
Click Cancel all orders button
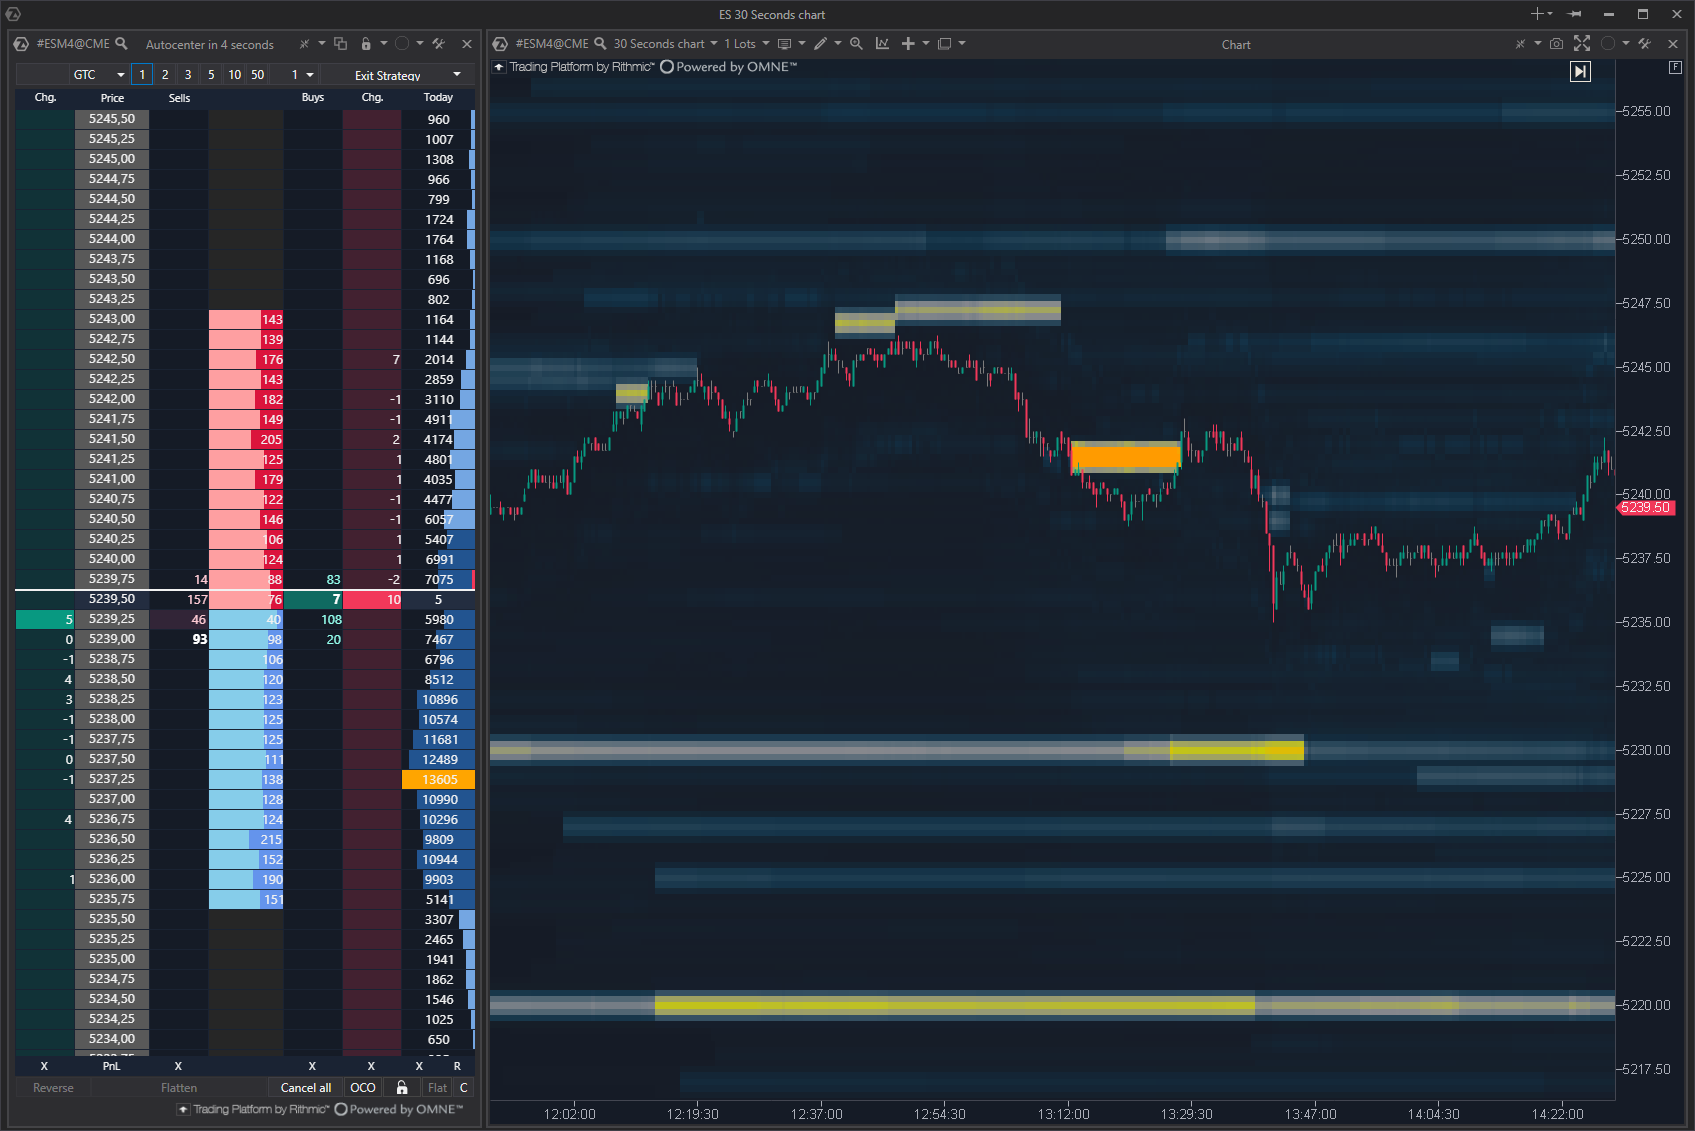point(305,1087)
